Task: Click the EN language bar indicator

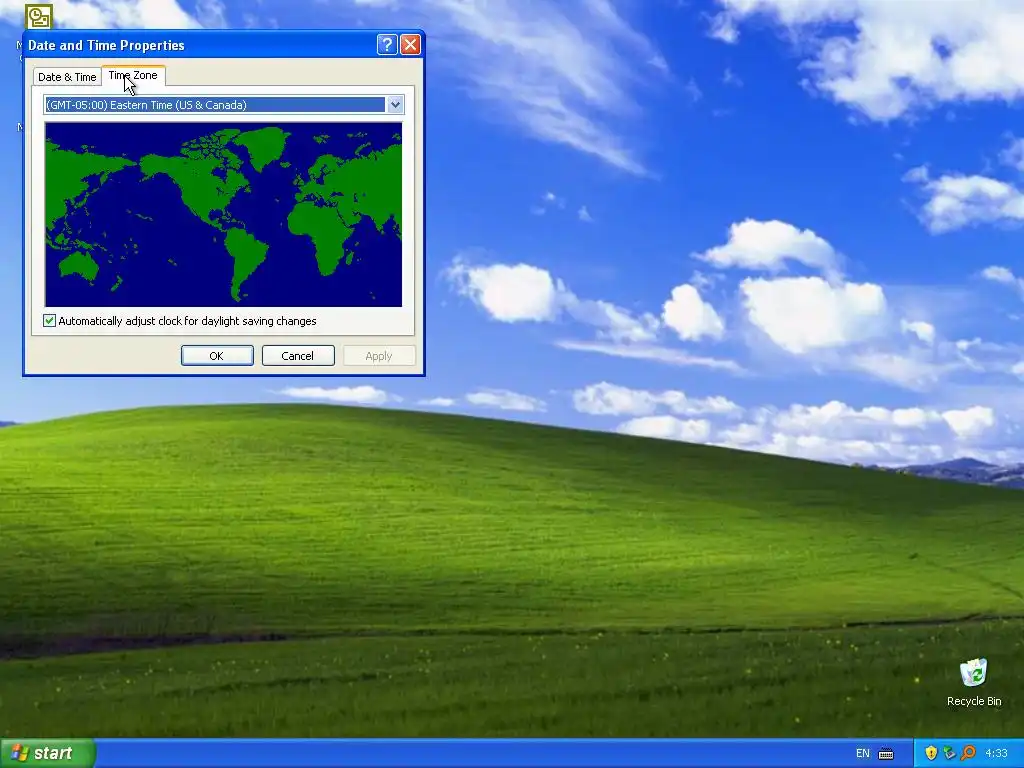Action: coord(862,754)
